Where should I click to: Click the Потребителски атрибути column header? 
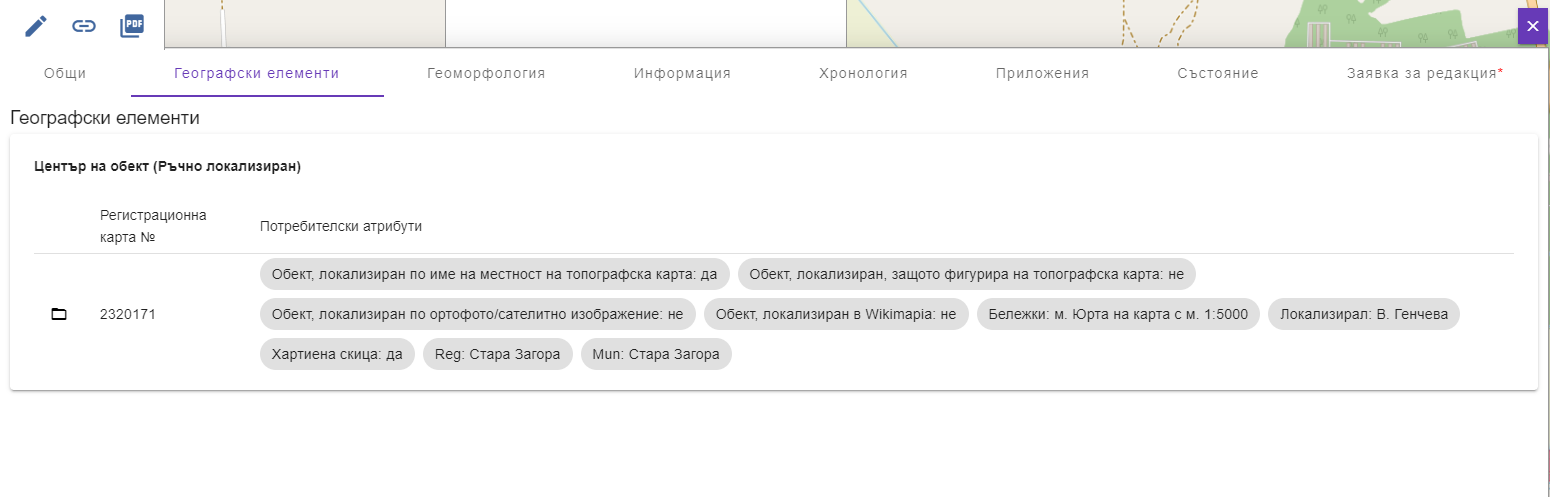coord(341,226)
